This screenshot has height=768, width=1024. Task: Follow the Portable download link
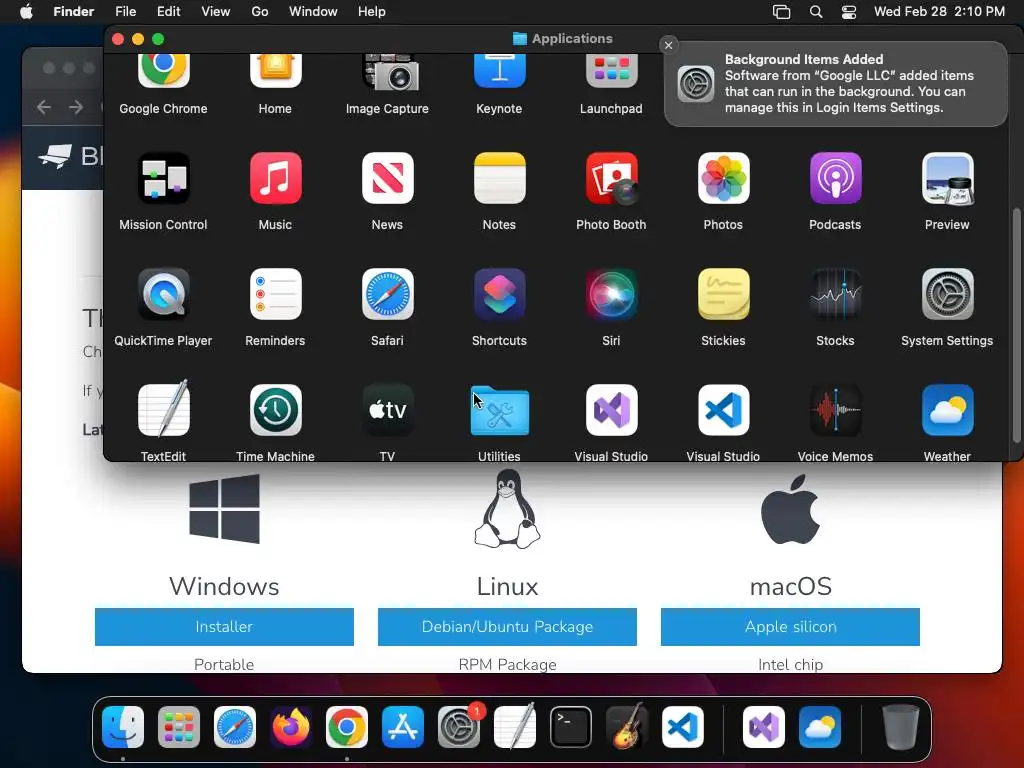[224, 664]
